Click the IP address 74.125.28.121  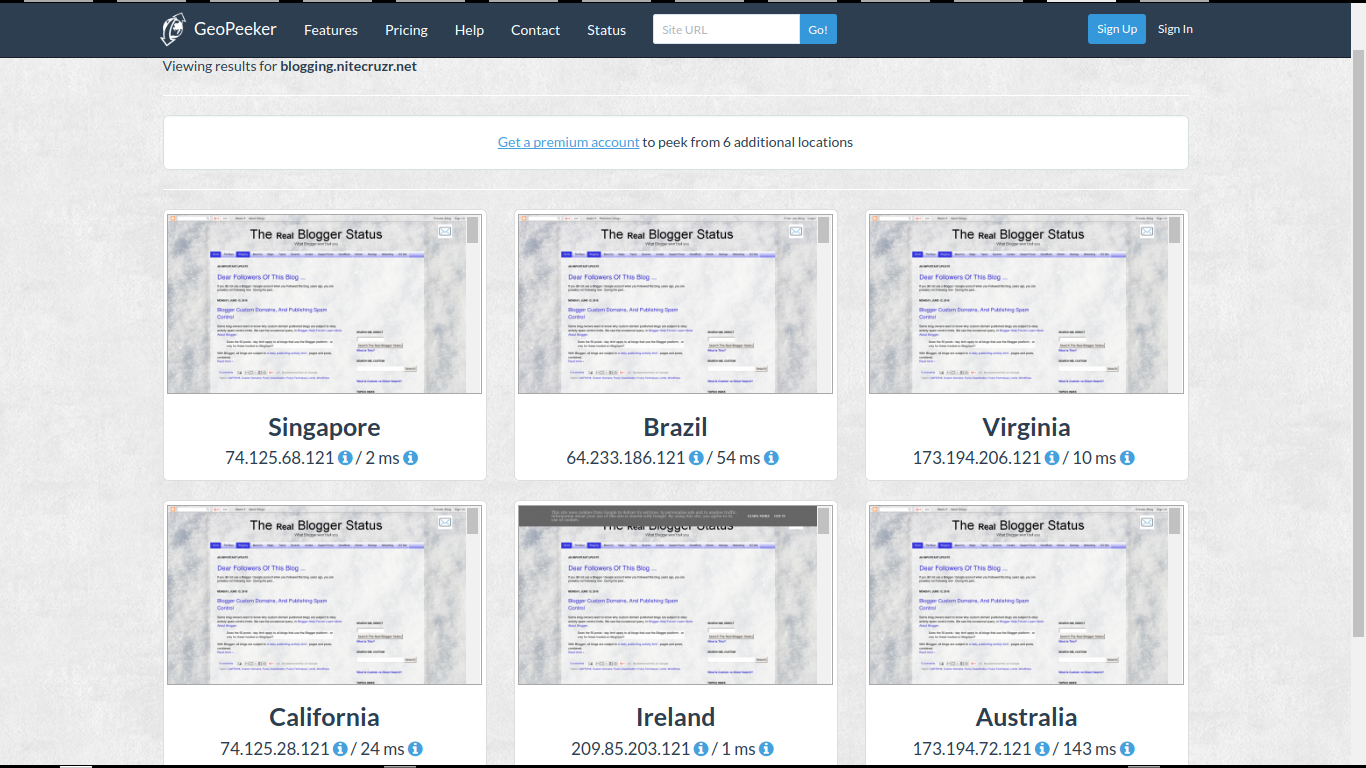(274, 749)
